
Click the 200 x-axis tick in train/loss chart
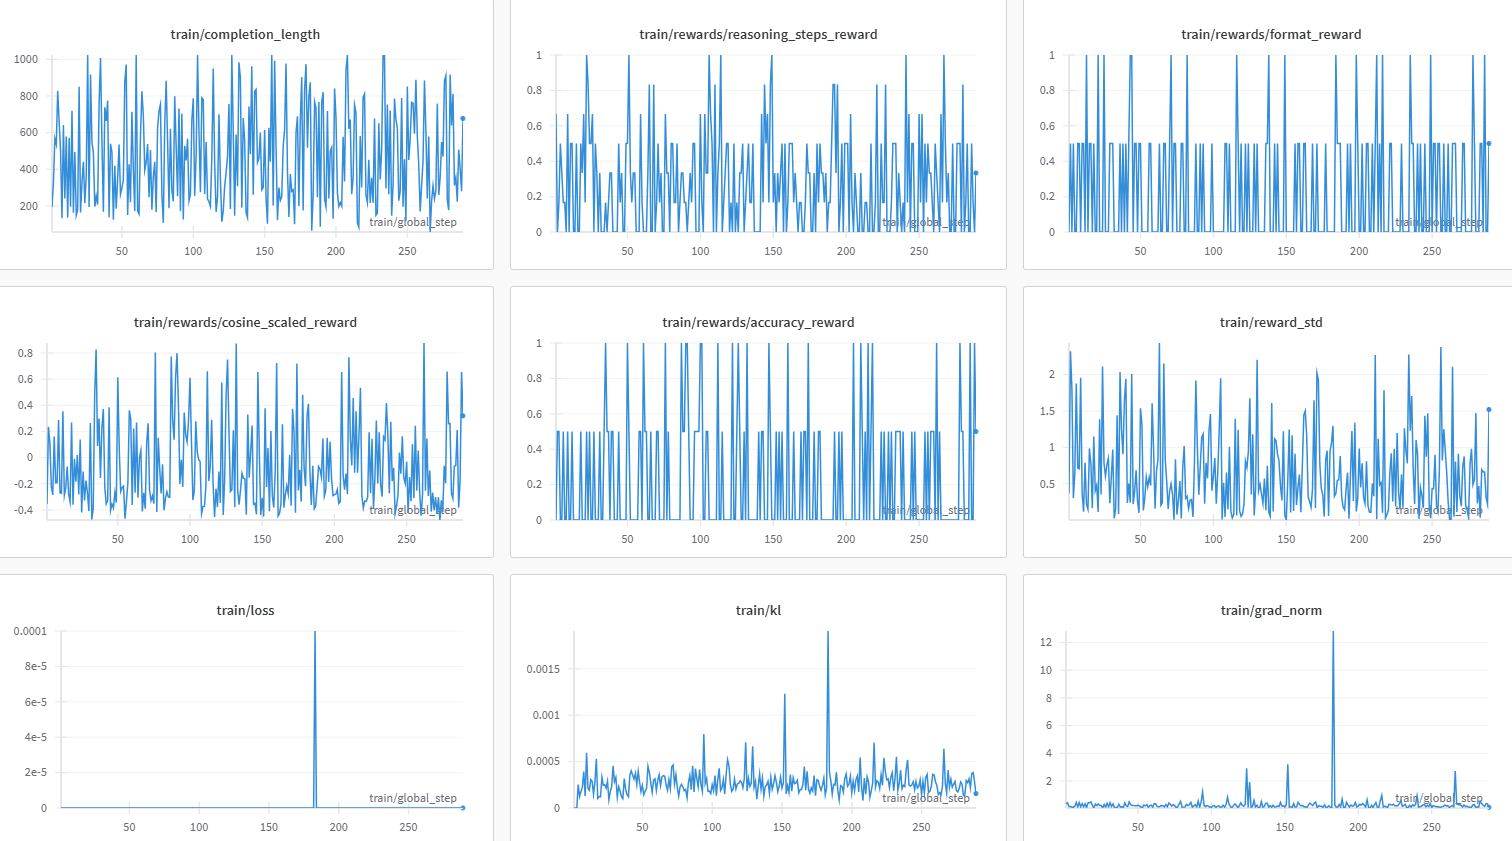point(339,827)
